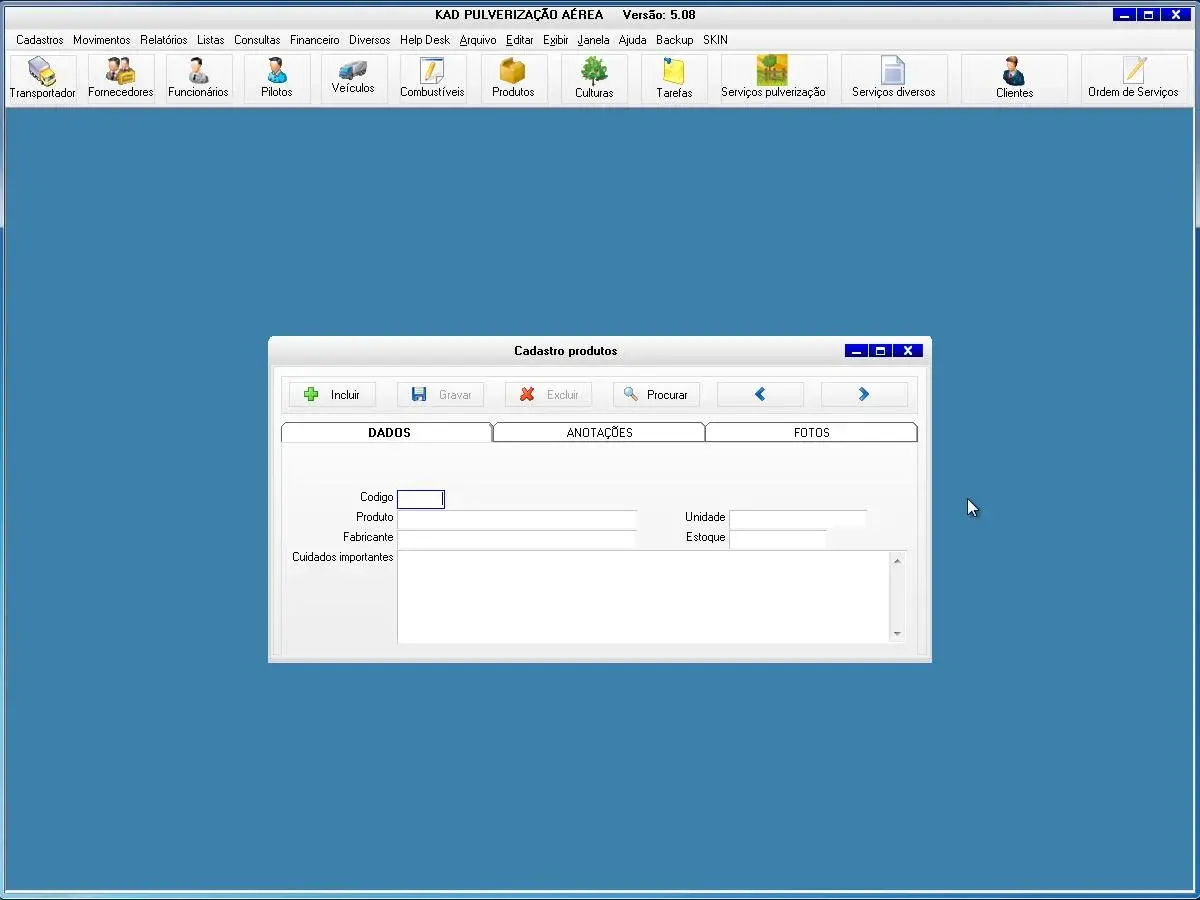Open the Backup menu

coord(675,40)
